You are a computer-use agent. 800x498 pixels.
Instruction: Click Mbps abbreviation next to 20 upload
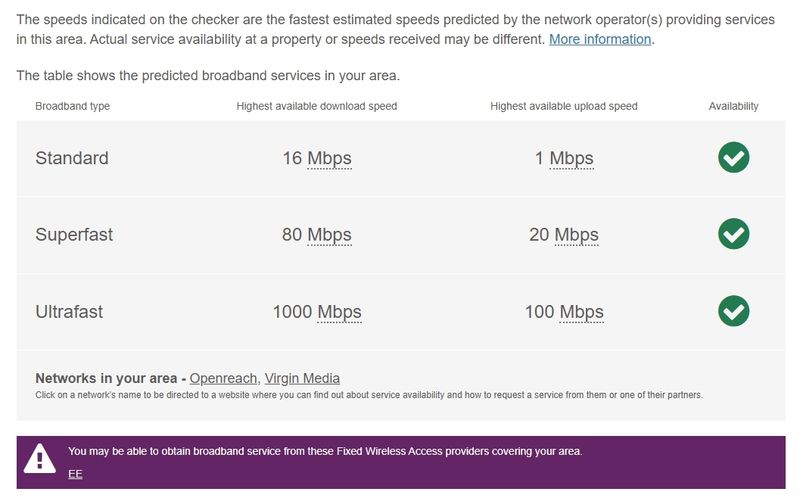pyautogui.click(x=576, y=235)
